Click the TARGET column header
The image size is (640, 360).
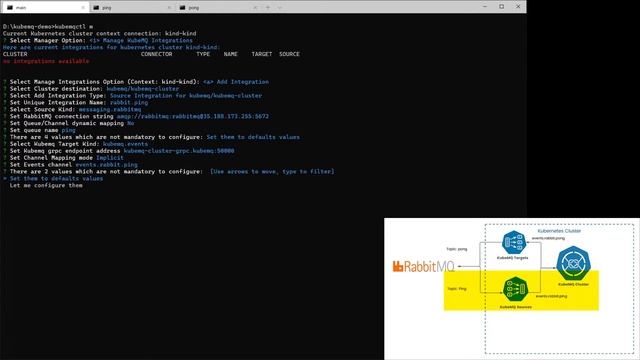pyautogui.click(x=262, y=54)
